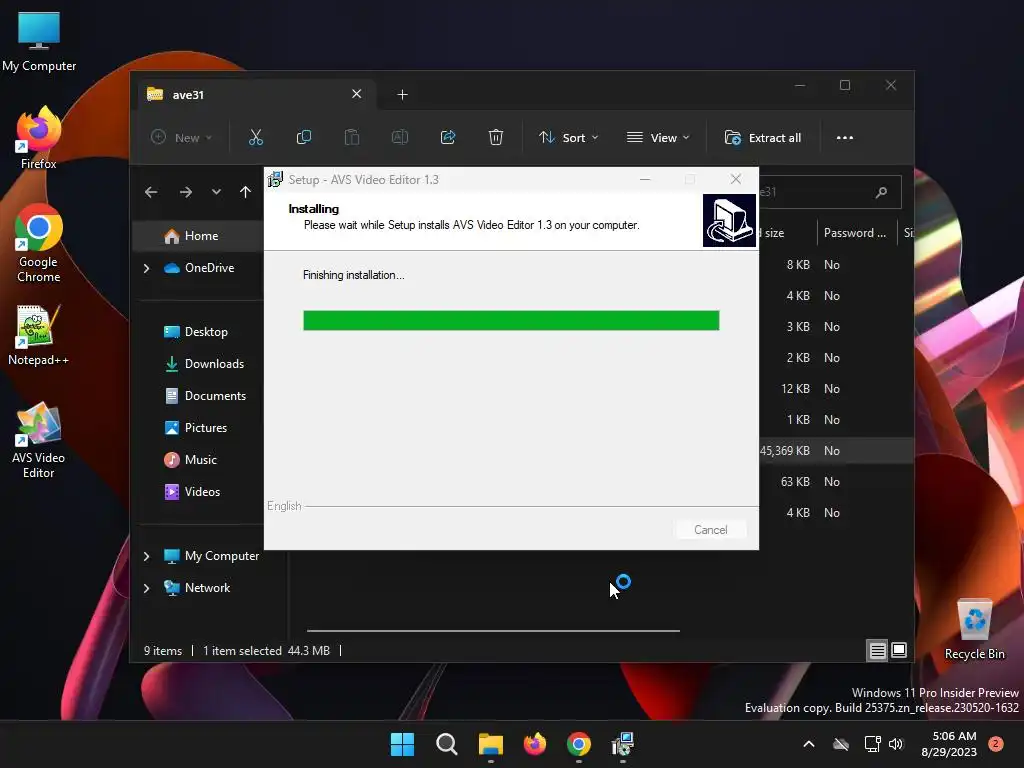Screen dimensions: 1024x768
Task: Expand the OneDrive tree node
Action: click(x=146, y=268)
